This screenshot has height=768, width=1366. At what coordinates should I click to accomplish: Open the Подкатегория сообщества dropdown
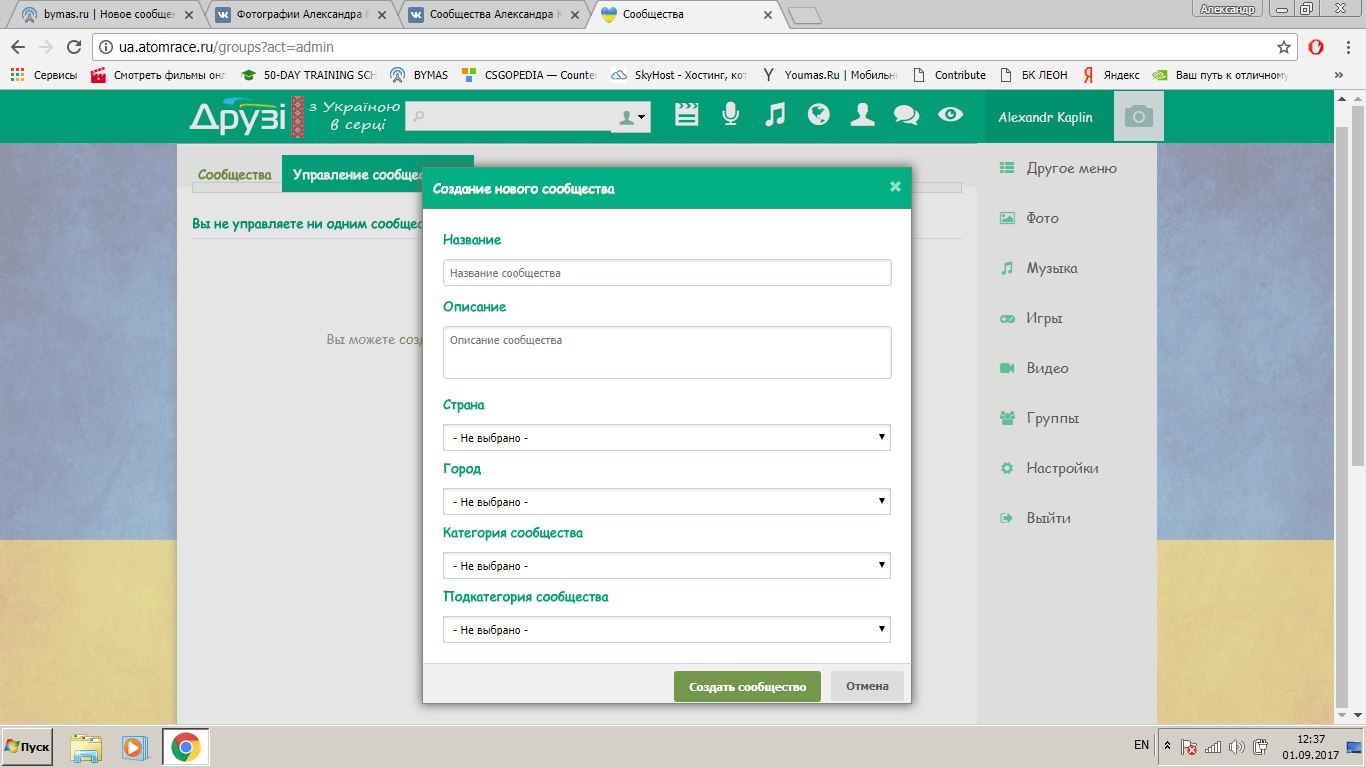[x=666, y=630]
